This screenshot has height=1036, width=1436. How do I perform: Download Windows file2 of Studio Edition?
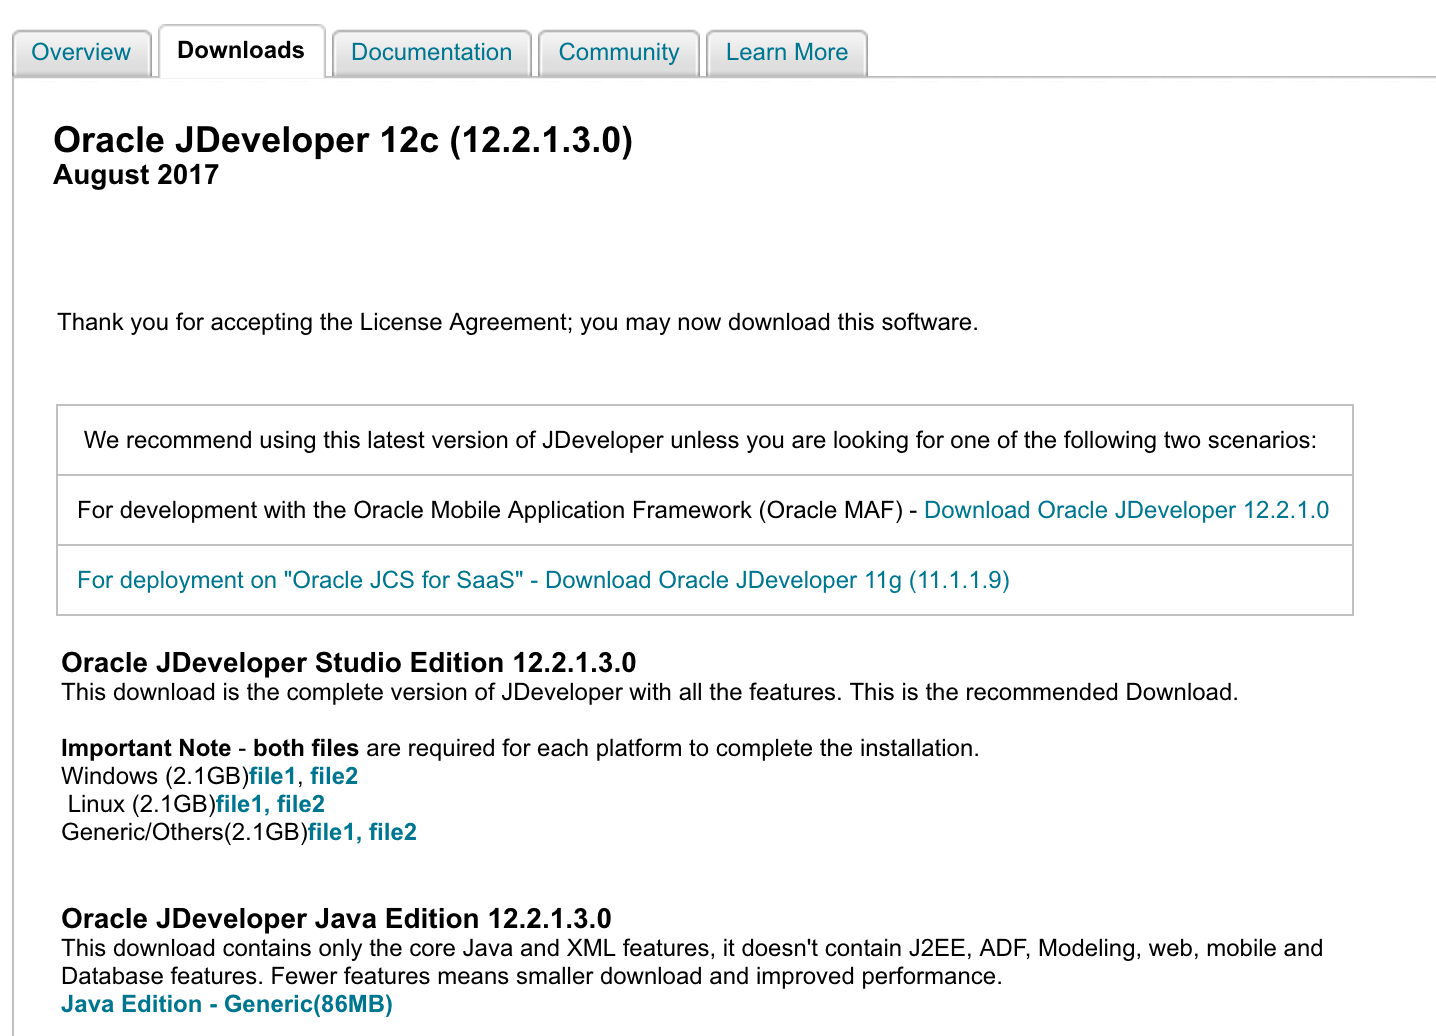334,776
